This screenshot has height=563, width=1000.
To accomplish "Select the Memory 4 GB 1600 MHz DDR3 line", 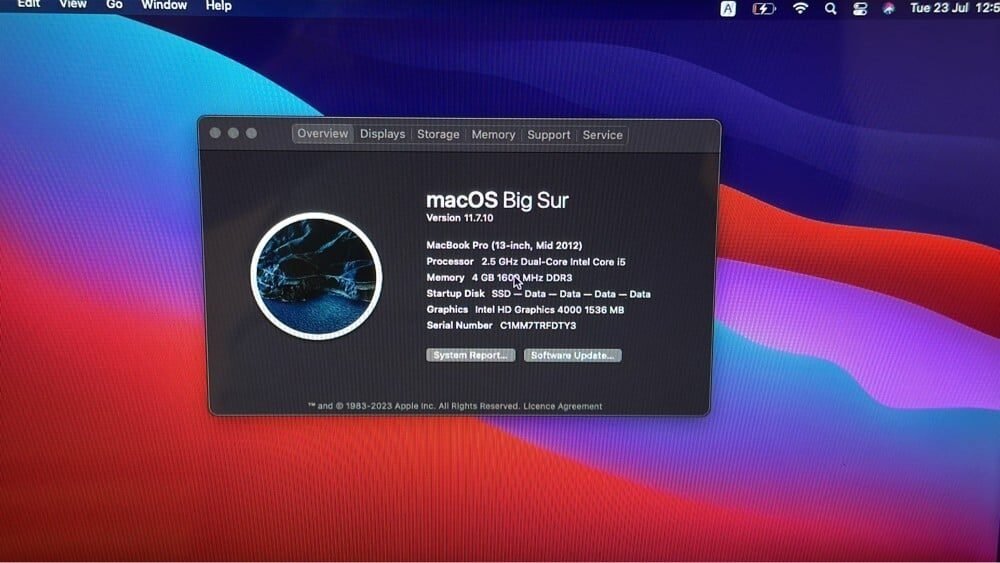I will (499, 277).
